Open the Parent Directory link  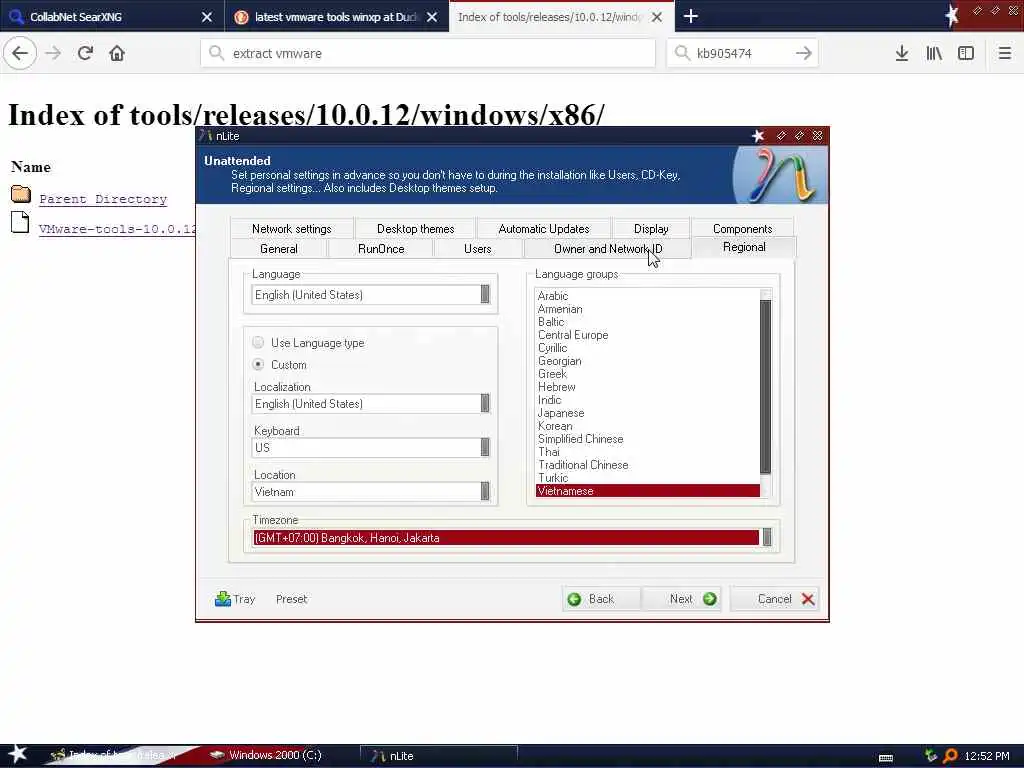pos(103,199)
